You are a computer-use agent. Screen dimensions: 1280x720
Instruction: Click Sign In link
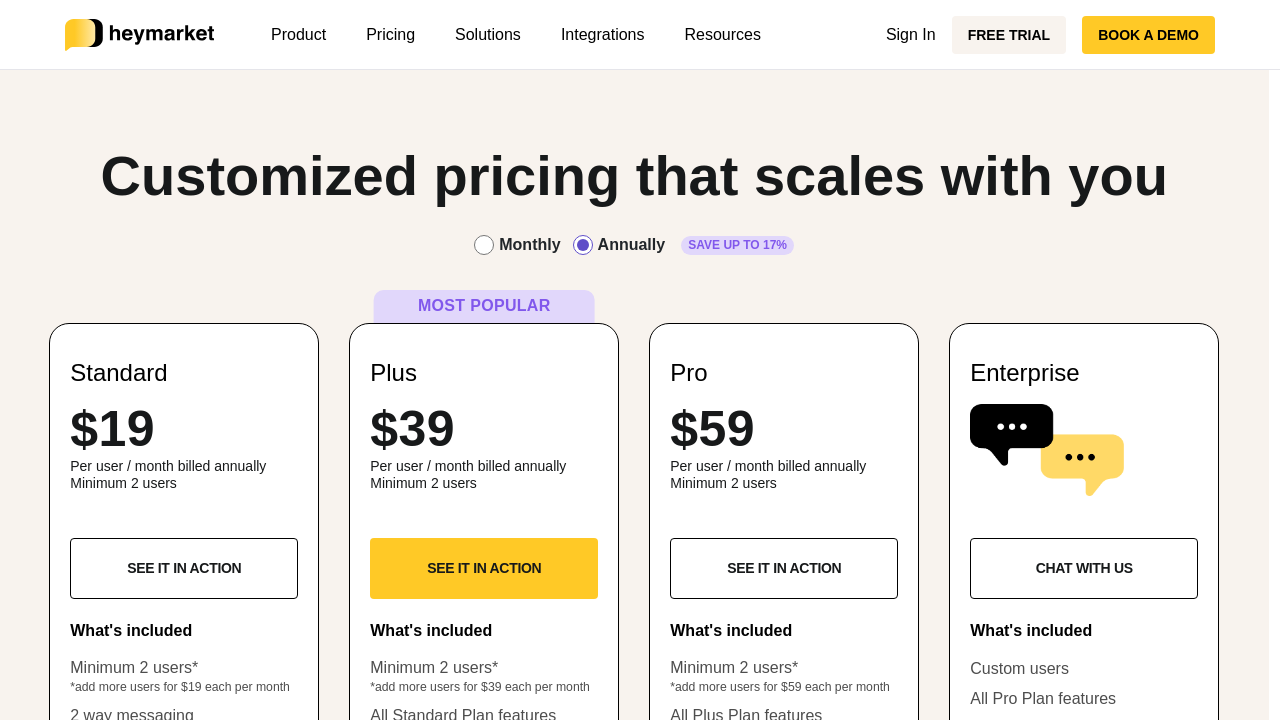(910, 35)
